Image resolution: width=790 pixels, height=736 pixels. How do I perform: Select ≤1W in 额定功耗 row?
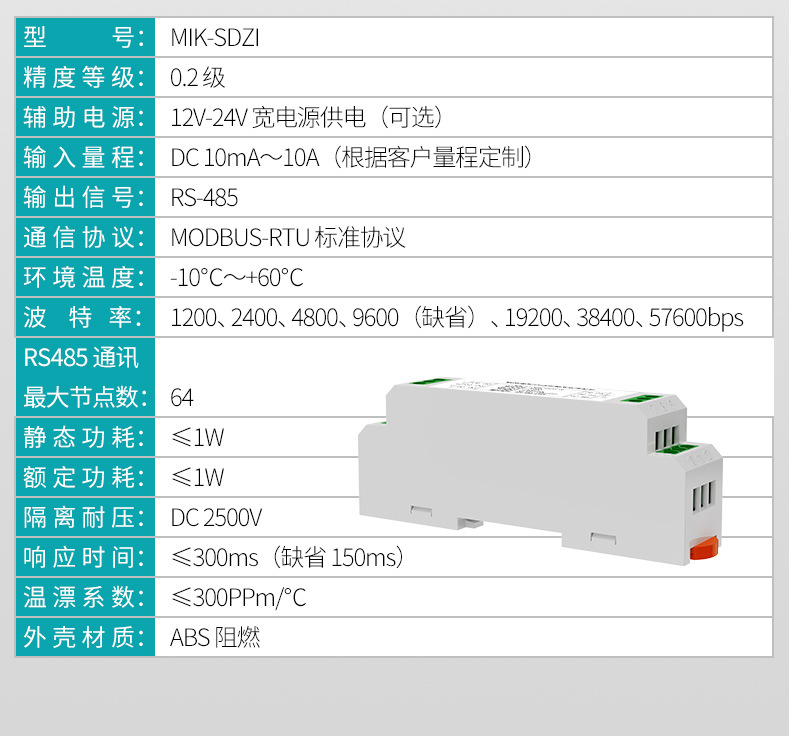198,477
